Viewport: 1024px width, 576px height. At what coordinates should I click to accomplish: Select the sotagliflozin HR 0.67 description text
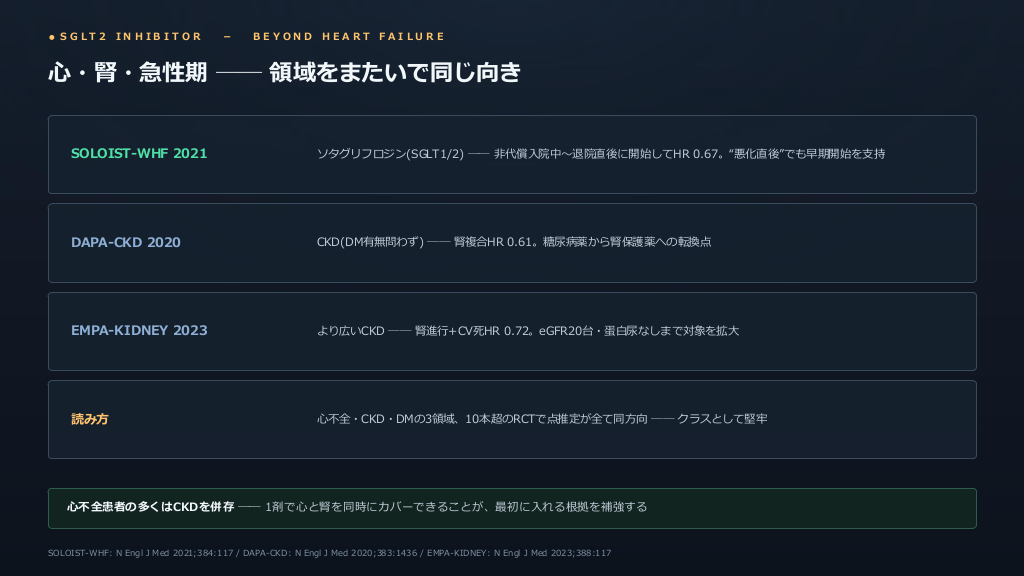(601, 154)
